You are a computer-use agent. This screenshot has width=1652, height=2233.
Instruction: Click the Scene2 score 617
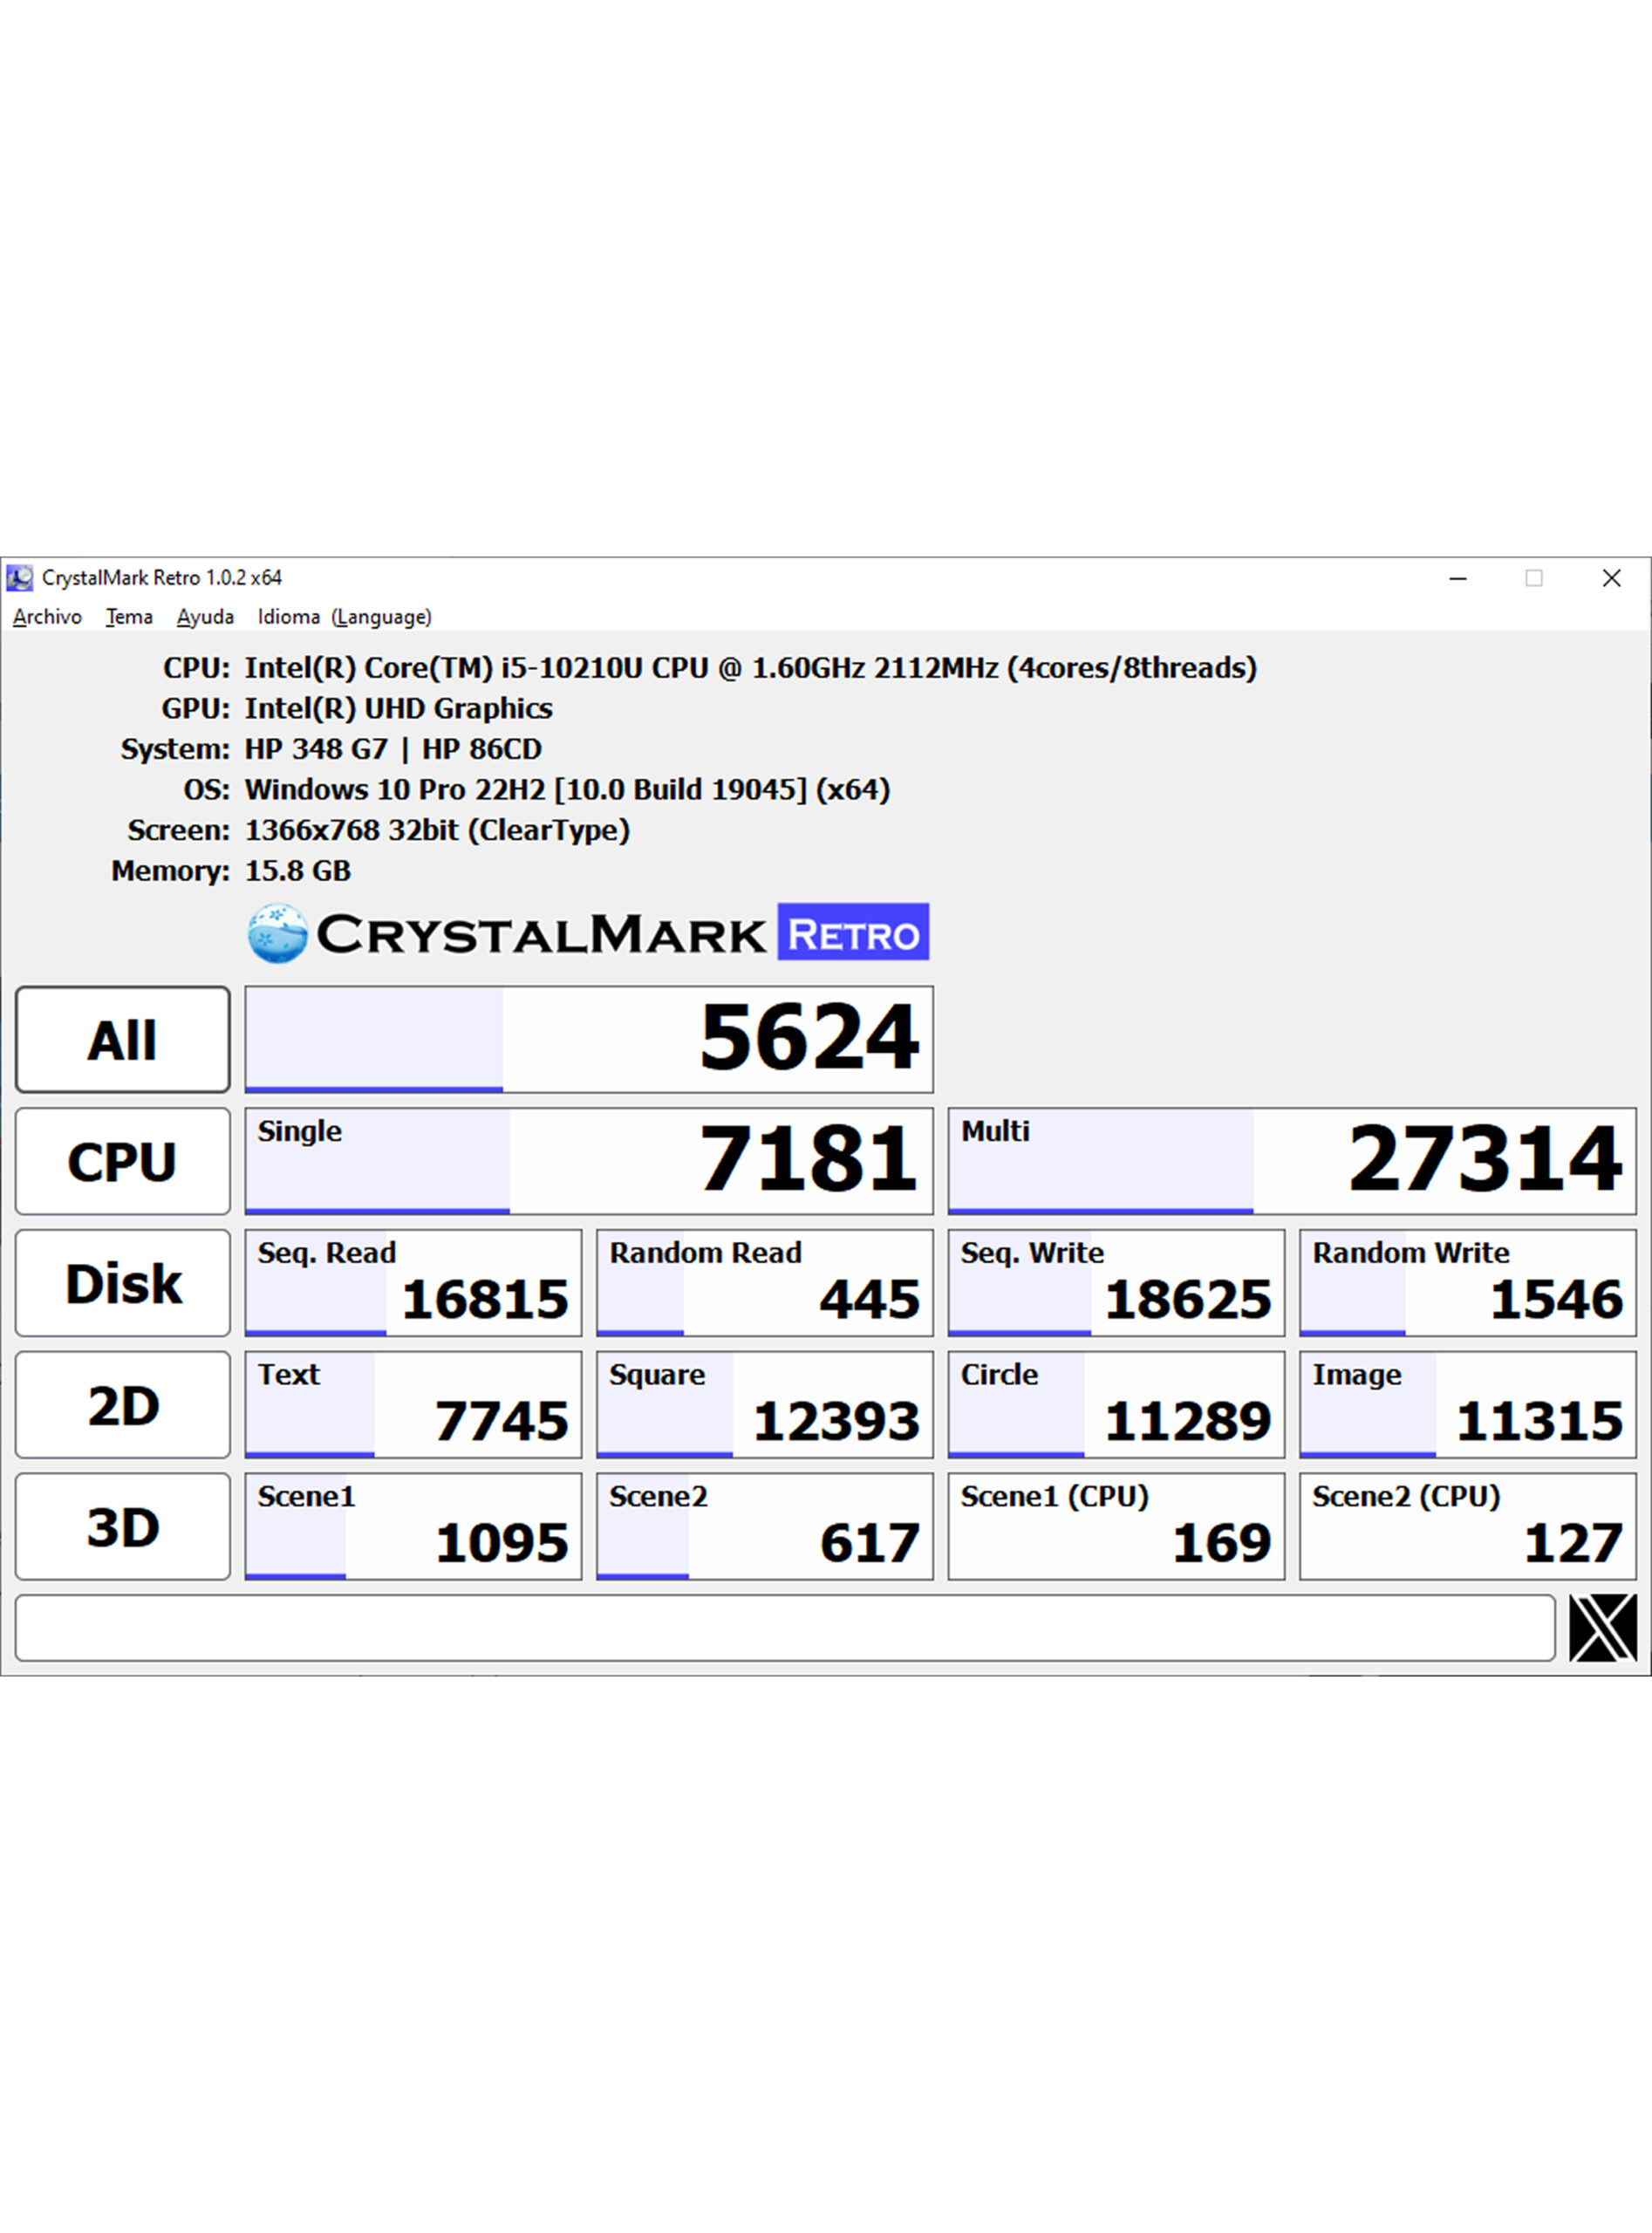[765, 1527]
